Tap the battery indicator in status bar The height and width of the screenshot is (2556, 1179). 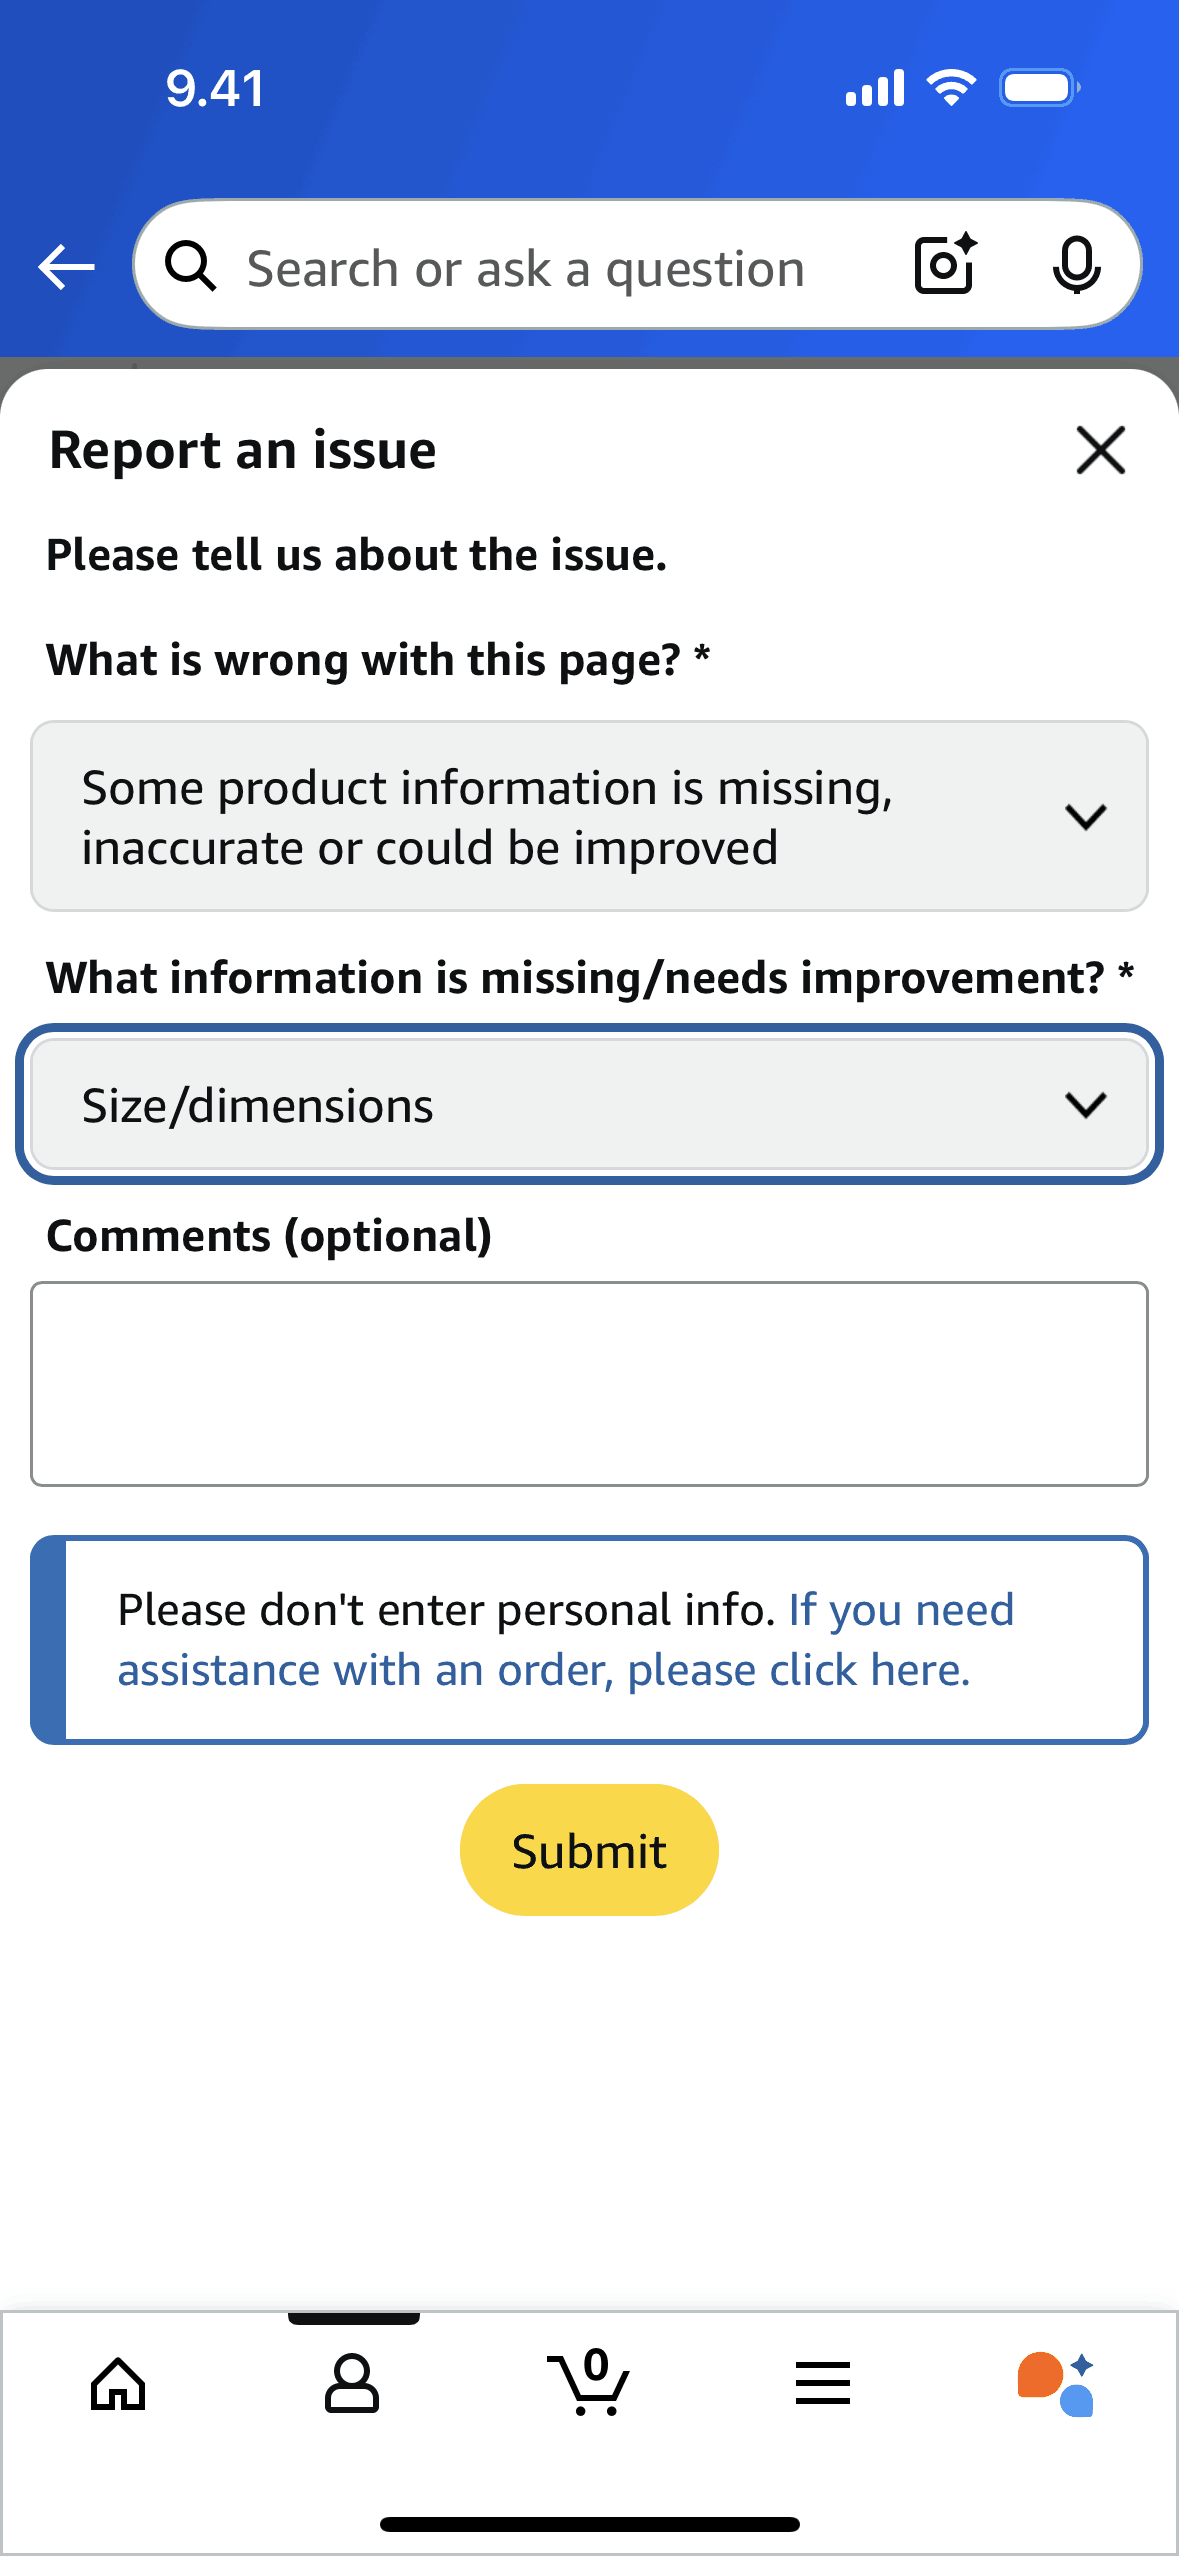(x=1039, y=88)
